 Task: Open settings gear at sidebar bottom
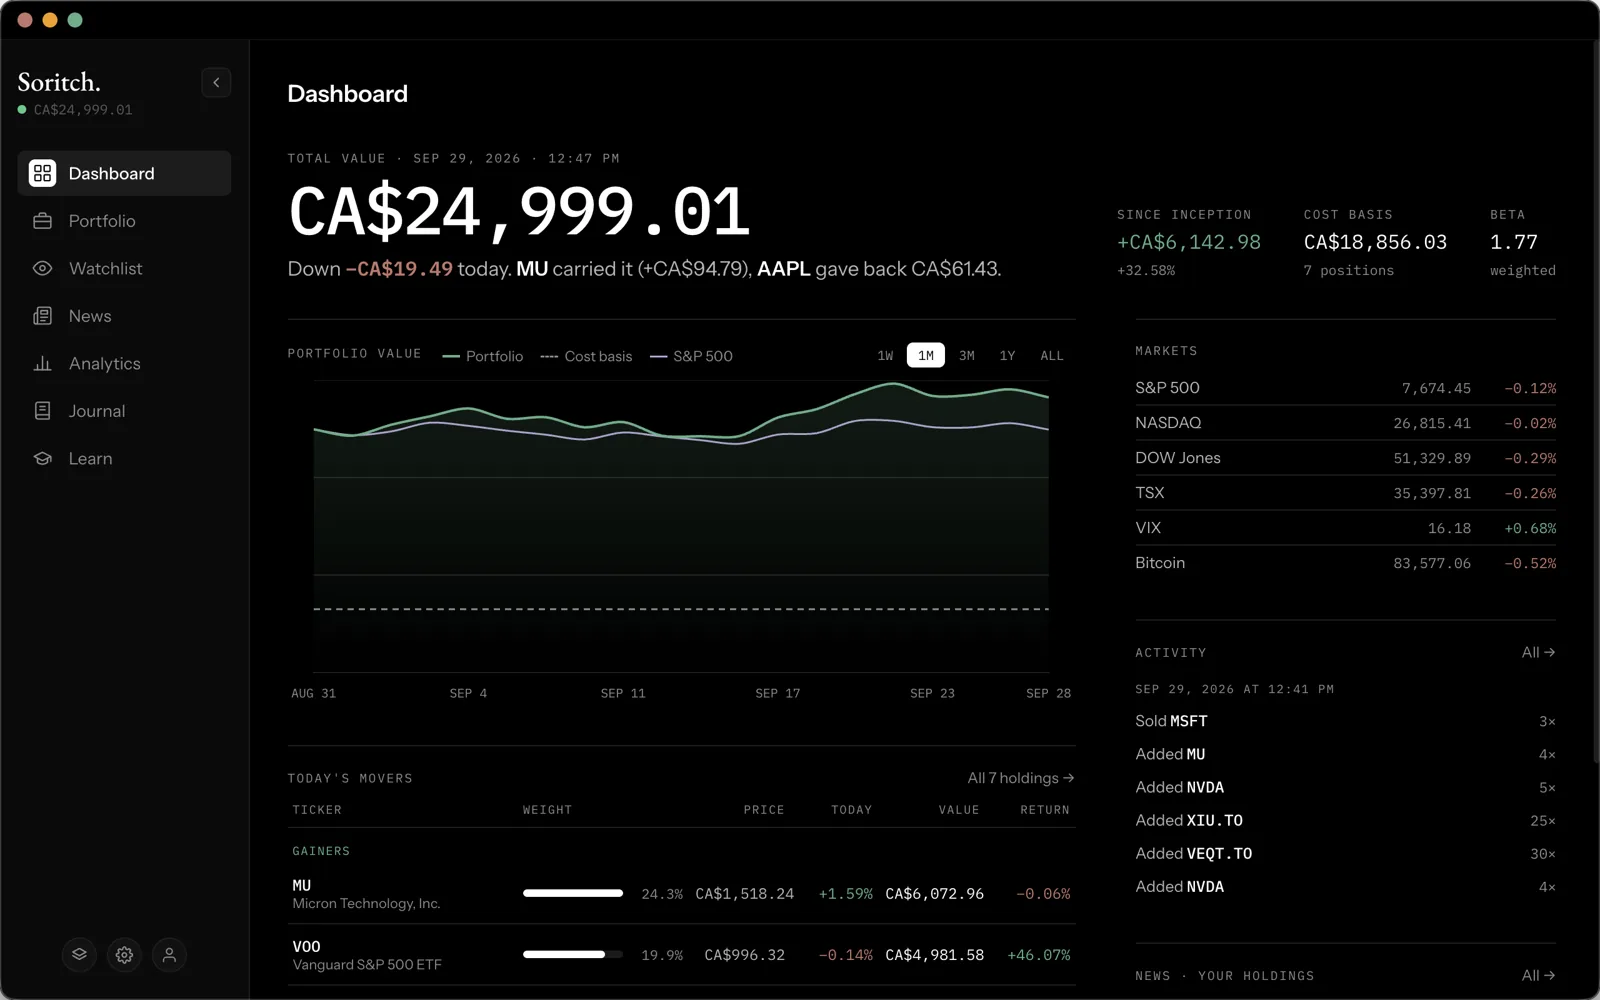124,955
